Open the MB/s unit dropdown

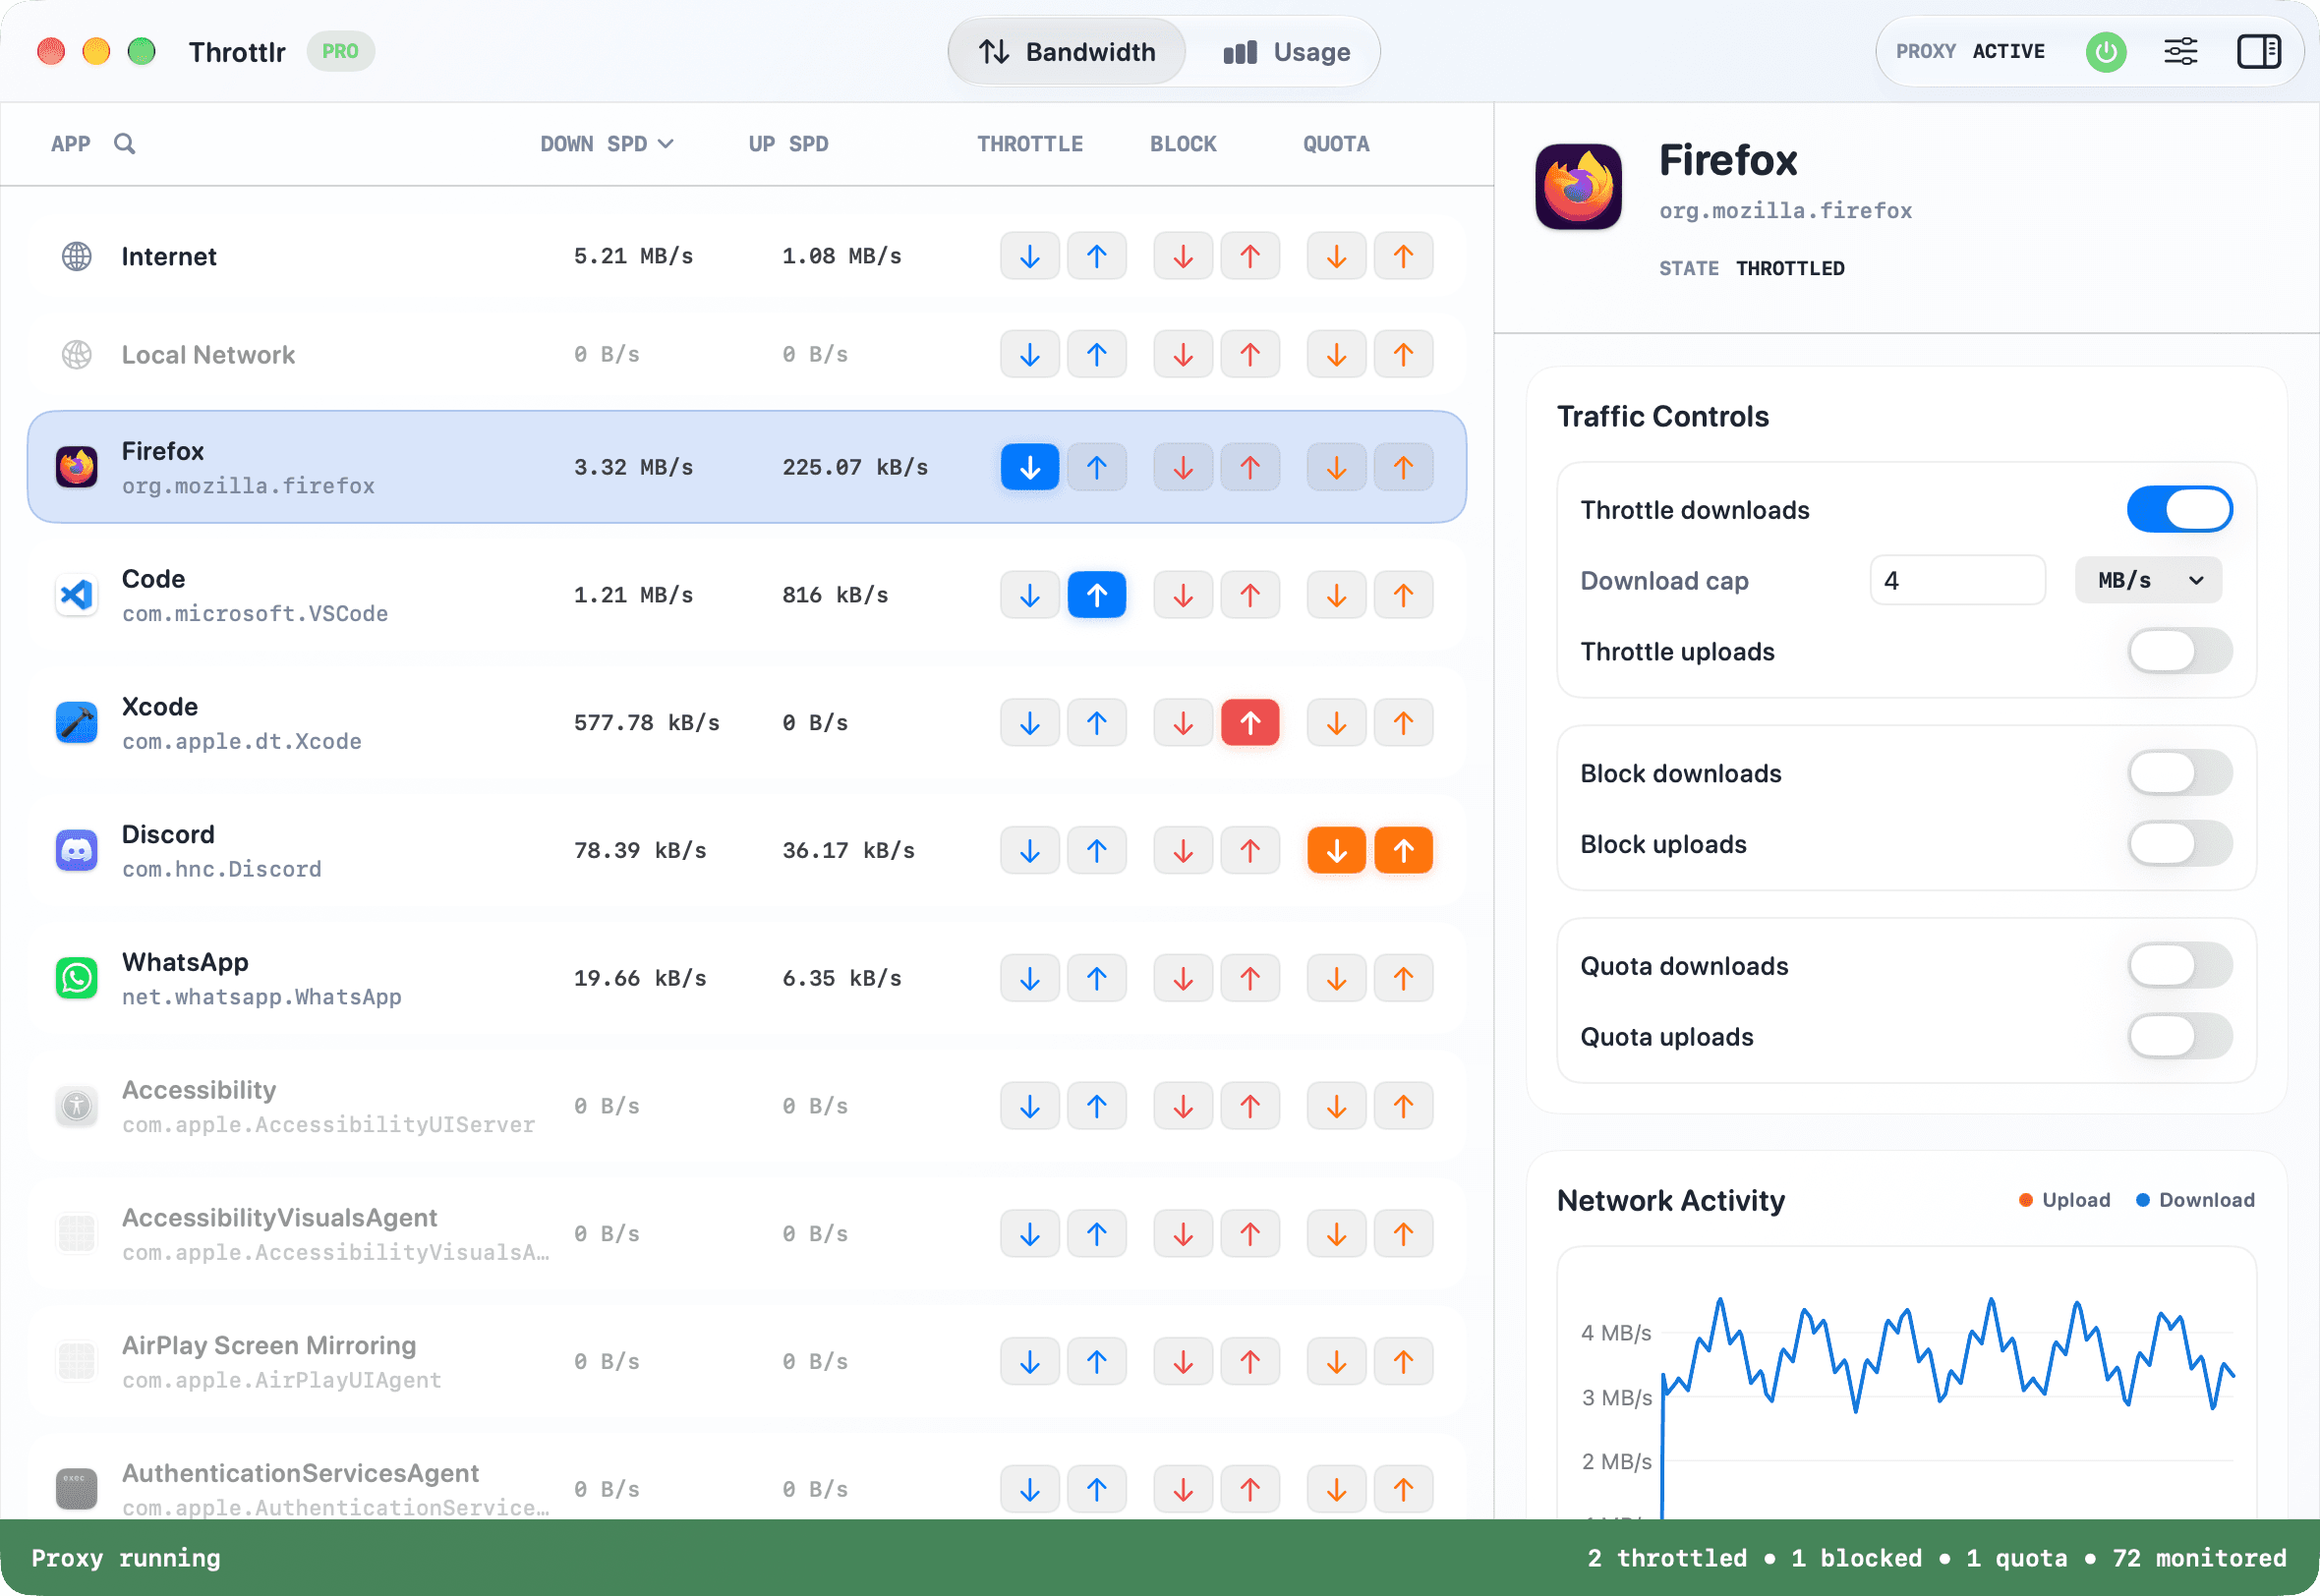tap(2148, 581)
